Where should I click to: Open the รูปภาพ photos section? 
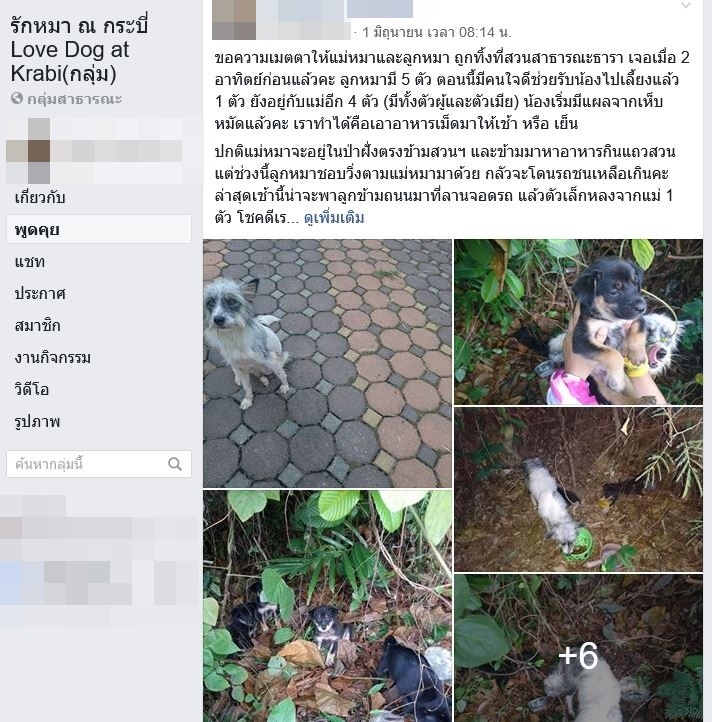coord(37,421)
